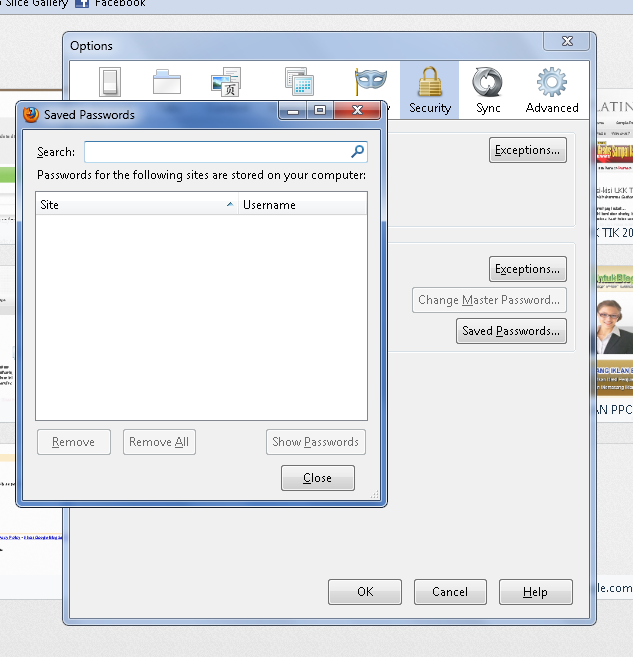
Task: Sort passwords by the Site column header
Action: click(x=137, y=204)
